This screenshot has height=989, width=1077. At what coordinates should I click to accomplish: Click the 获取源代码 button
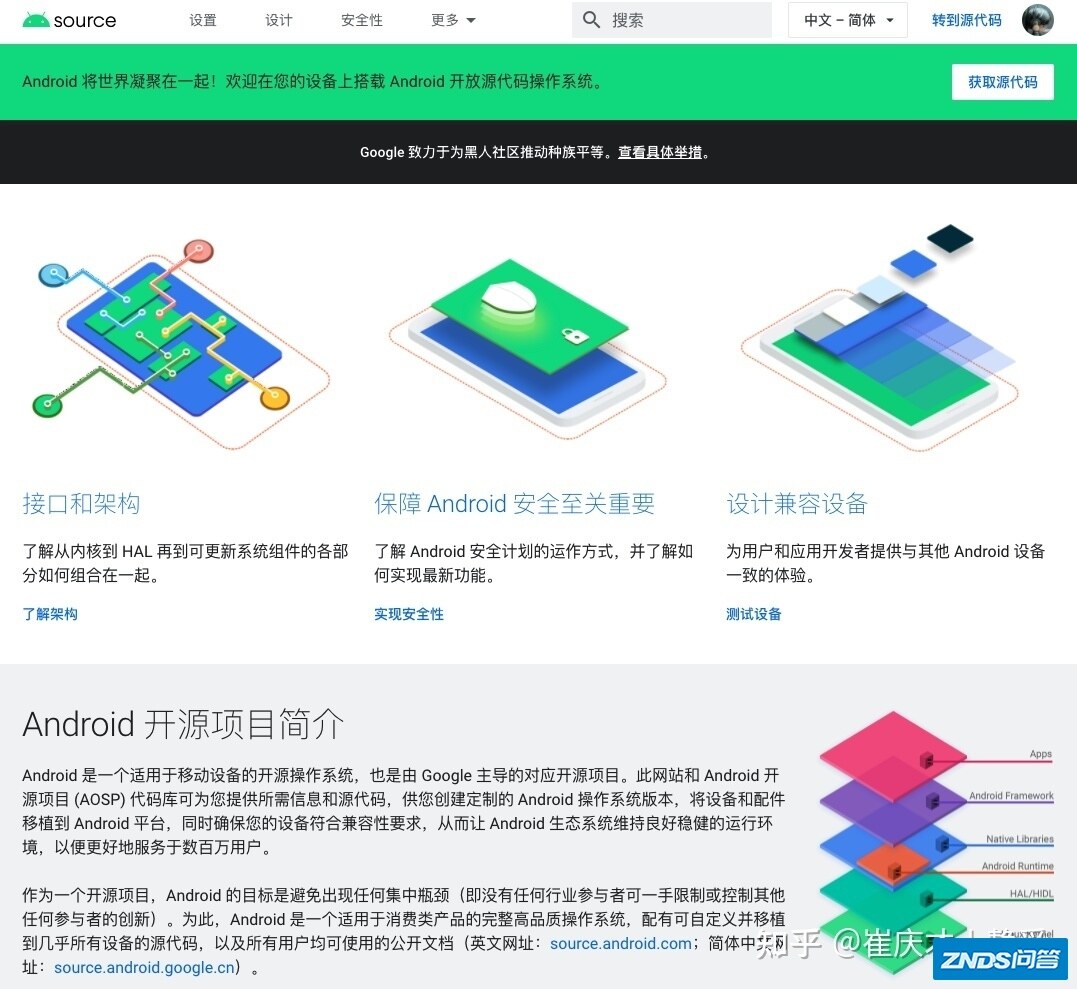1002,82
